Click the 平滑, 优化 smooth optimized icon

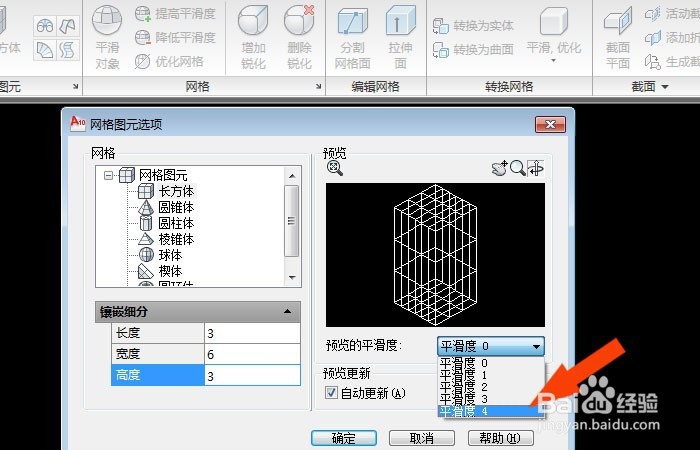coord(554,21)
